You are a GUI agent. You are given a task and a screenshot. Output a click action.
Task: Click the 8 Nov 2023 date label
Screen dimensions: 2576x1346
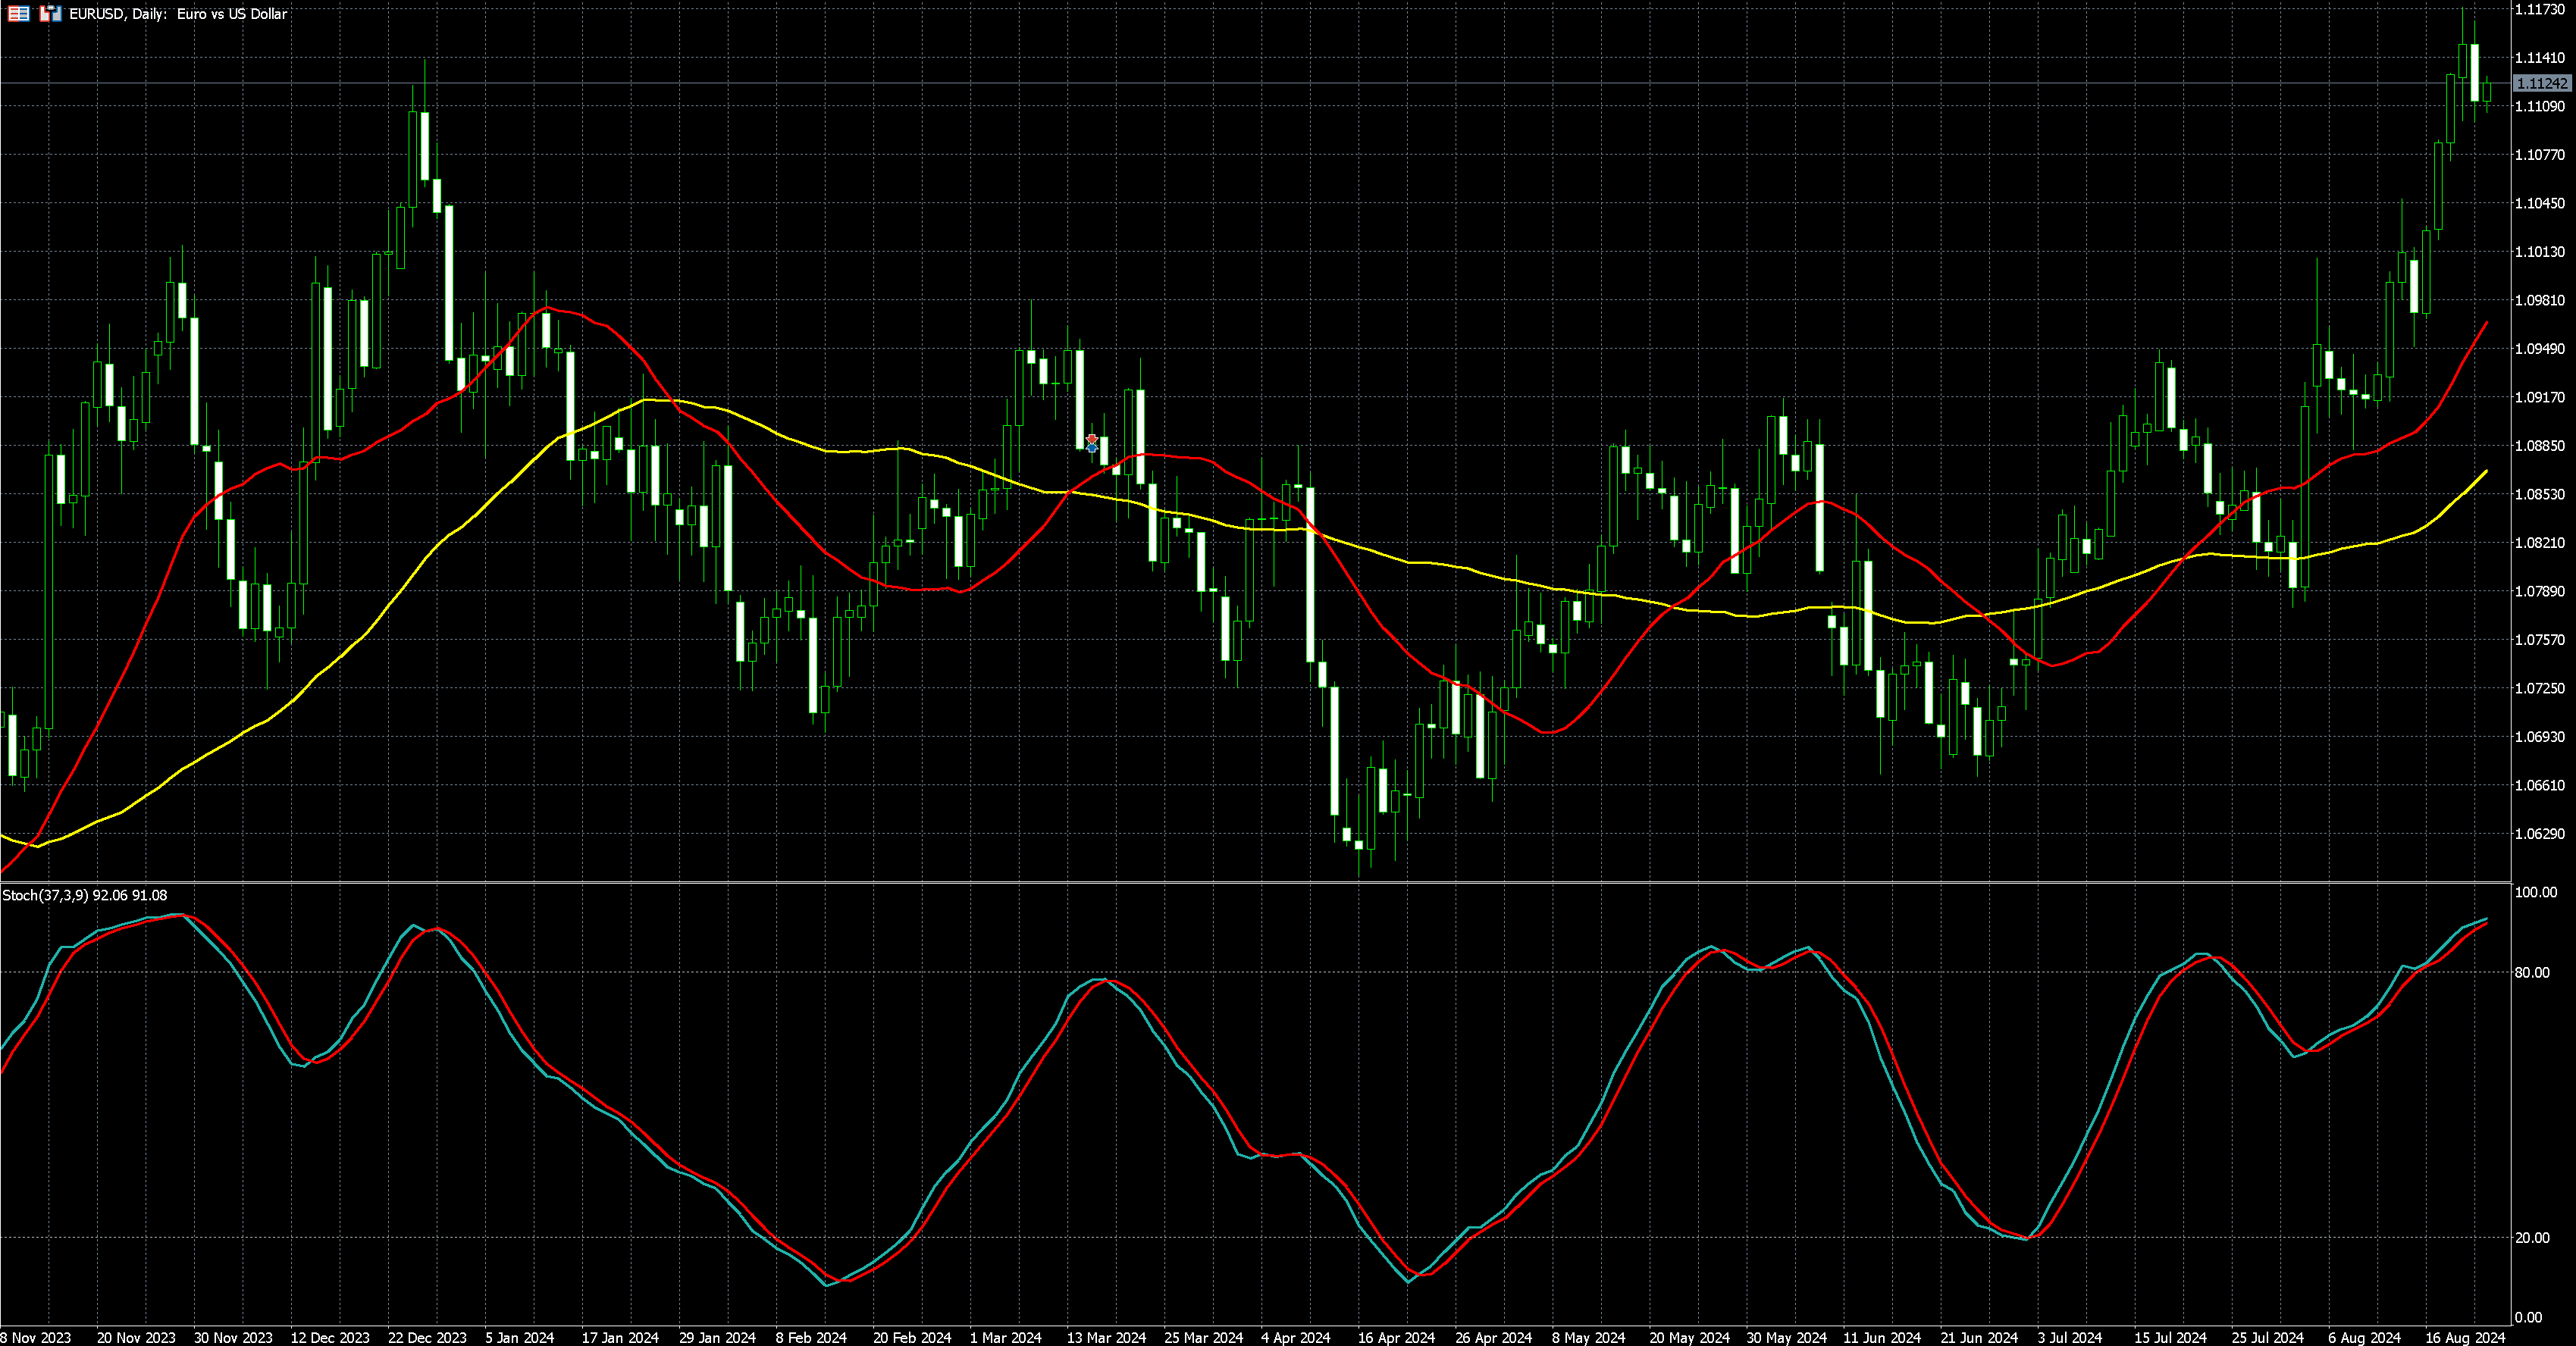click(x=36, y=1337)
